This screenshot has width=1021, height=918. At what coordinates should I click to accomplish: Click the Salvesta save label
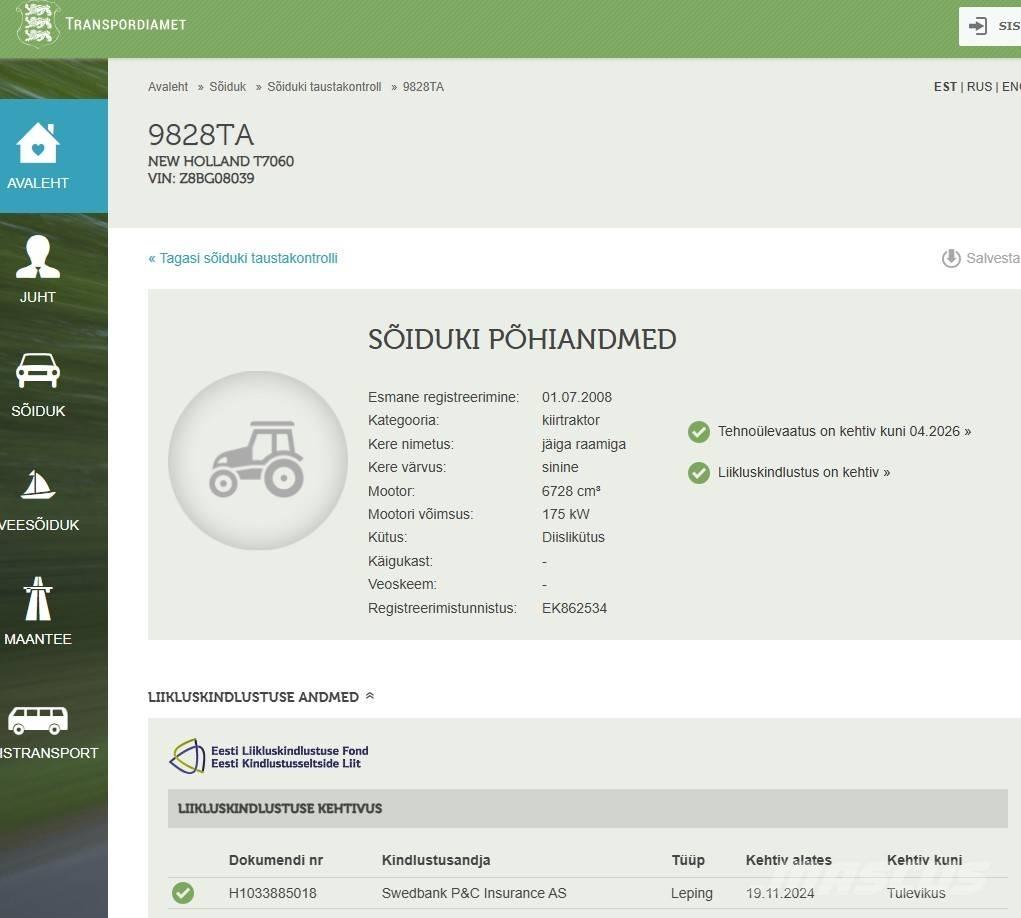click(x=992, y=258)
